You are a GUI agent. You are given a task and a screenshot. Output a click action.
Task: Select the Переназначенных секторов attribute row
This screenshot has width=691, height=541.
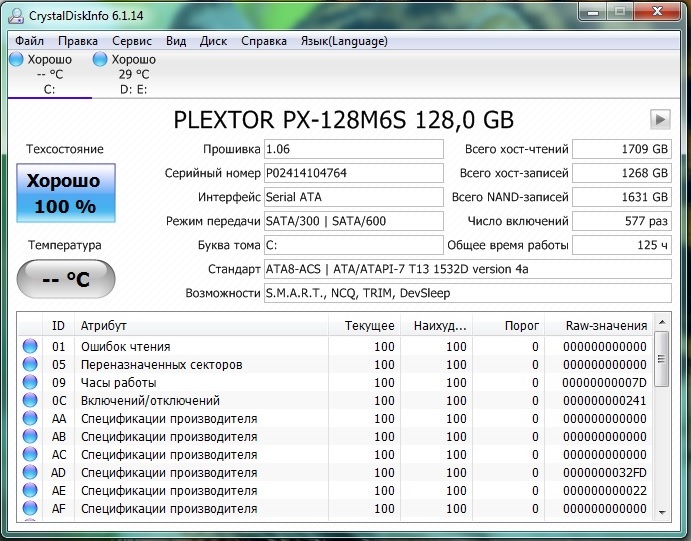pyautogui.click(x=335, y=364)
